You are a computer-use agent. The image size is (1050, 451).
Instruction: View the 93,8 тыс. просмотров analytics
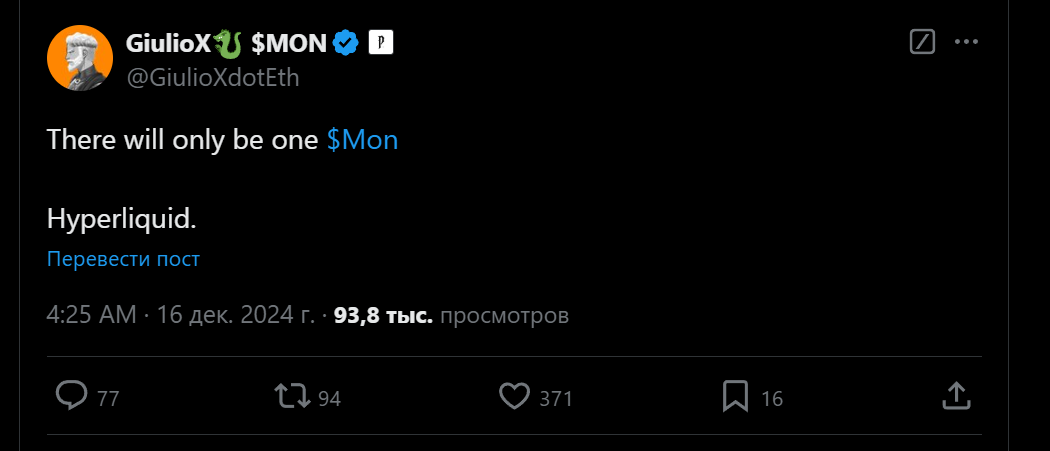click(450, 316)
